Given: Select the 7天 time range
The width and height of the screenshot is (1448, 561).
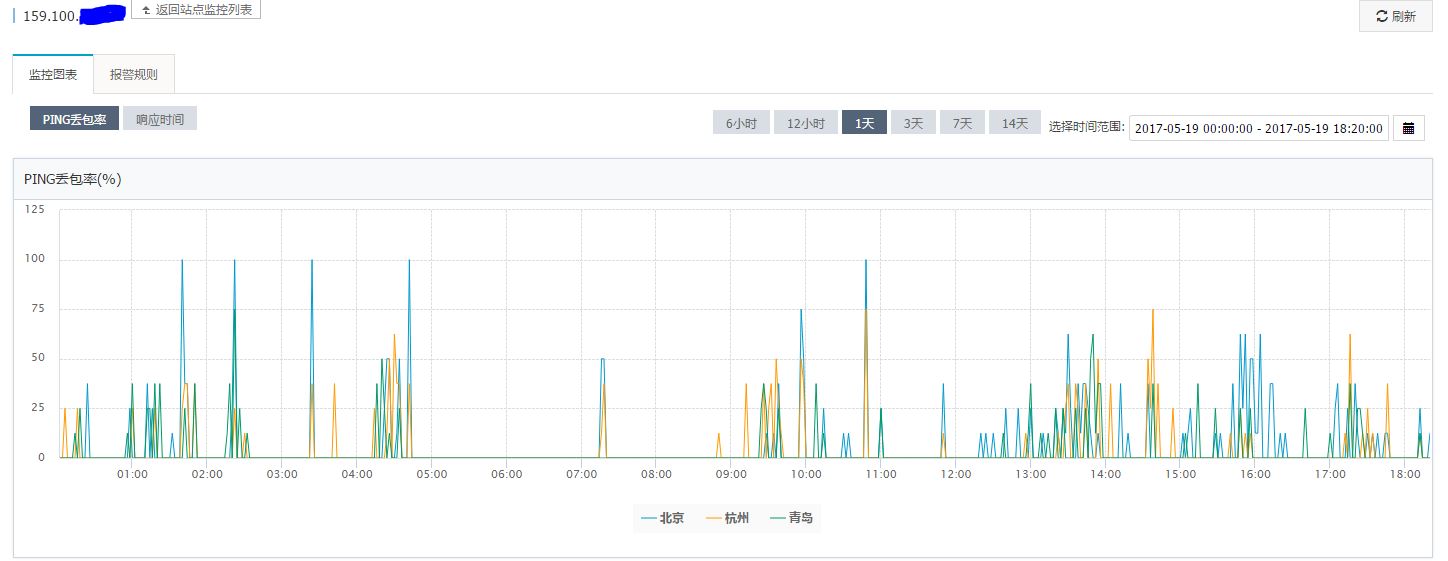Looking at the screenshot, I should [x=962, y=123].
